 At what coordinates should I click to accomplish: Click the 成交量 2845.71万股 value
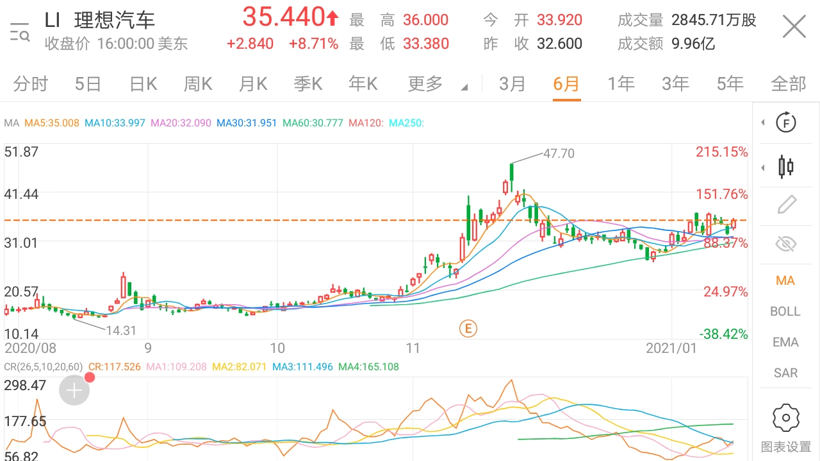(x=714, y=20)
